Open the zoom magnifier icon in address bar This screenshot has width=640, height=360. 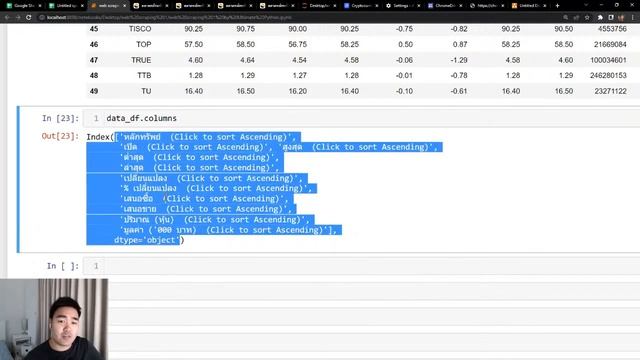coord(566,18)
